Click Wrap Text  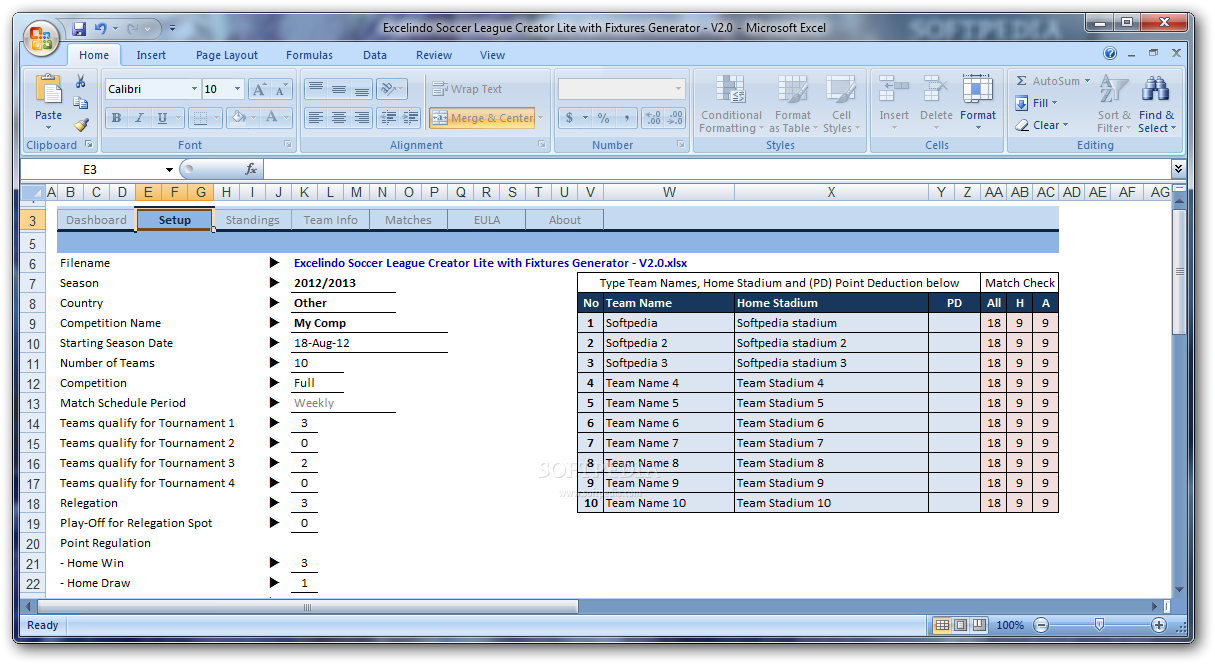click(x=467, y=89)
